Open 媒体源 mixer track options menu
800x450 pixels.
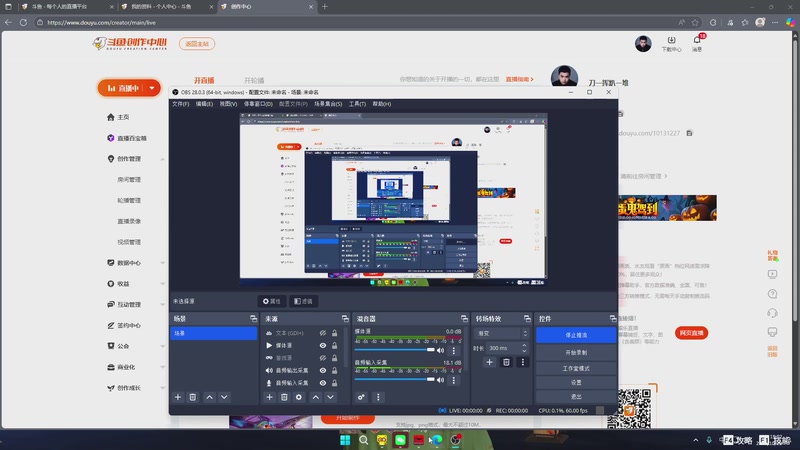454,351
